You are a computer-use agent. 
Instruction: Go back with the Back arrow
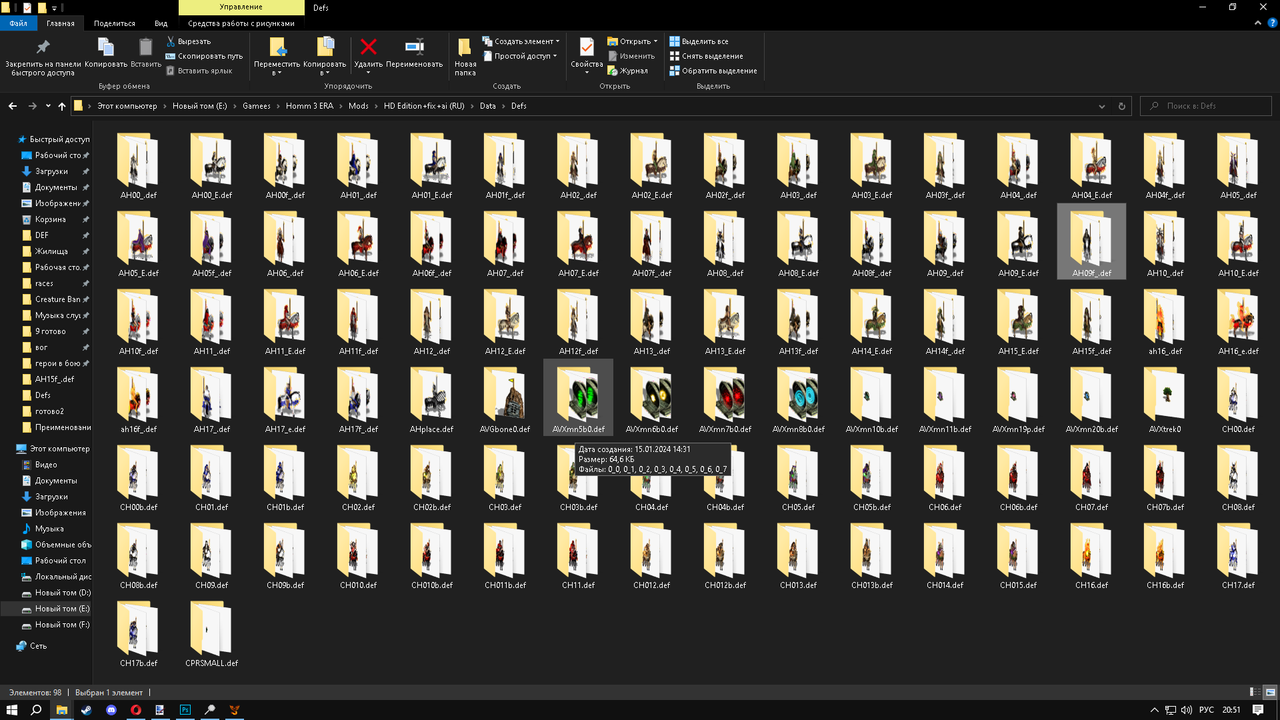tap(13, 106)
